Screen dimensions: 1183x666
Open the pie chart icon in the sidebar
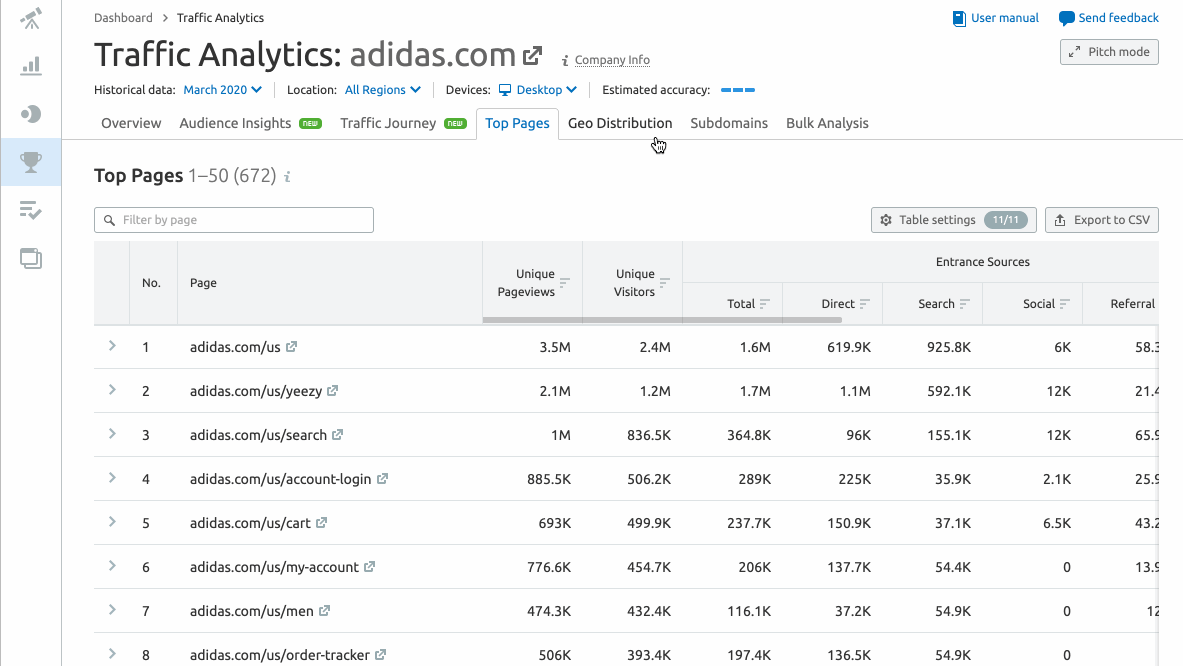click(x=31, y=114)
